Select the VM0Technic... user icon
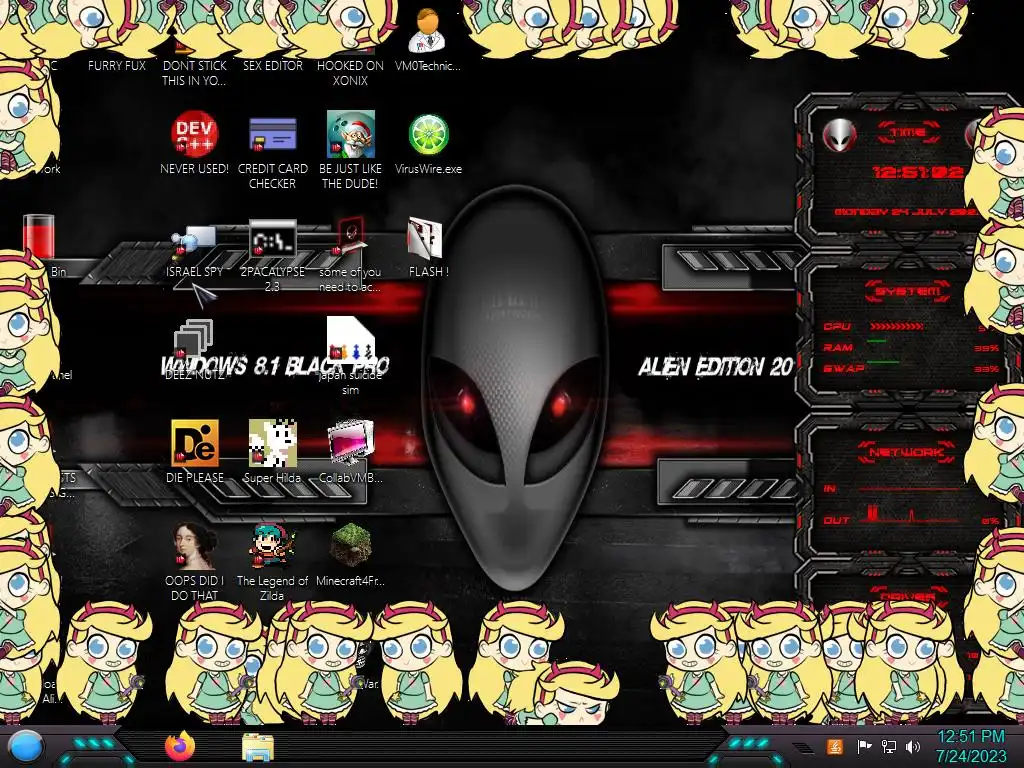The width and height of the screenshot is (1024, 768). pyautogui.click(x=428, y=31)
